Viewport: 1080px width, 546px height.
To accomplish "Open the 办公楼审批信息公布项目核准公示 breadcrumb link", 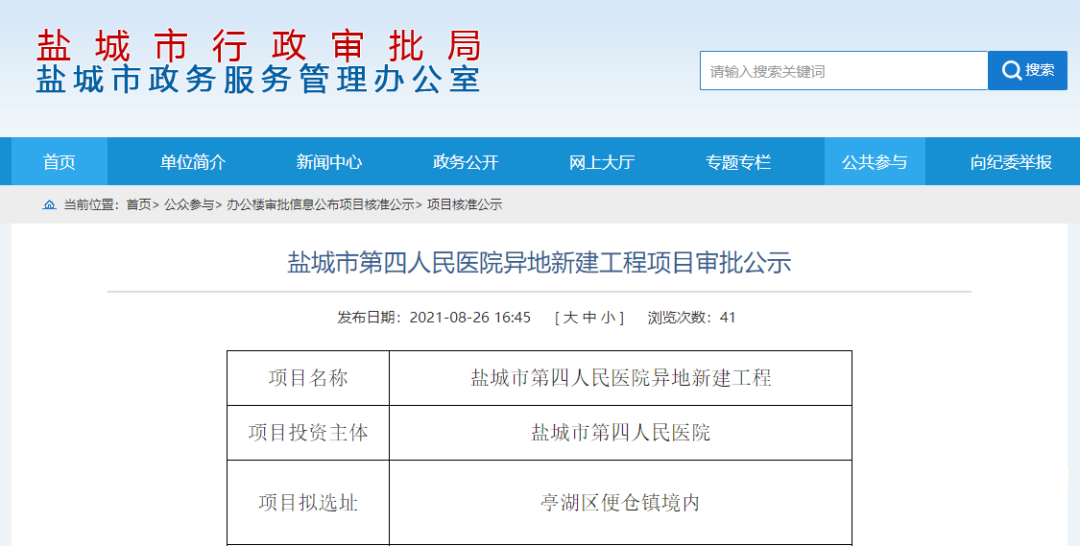I will [320, 205].
